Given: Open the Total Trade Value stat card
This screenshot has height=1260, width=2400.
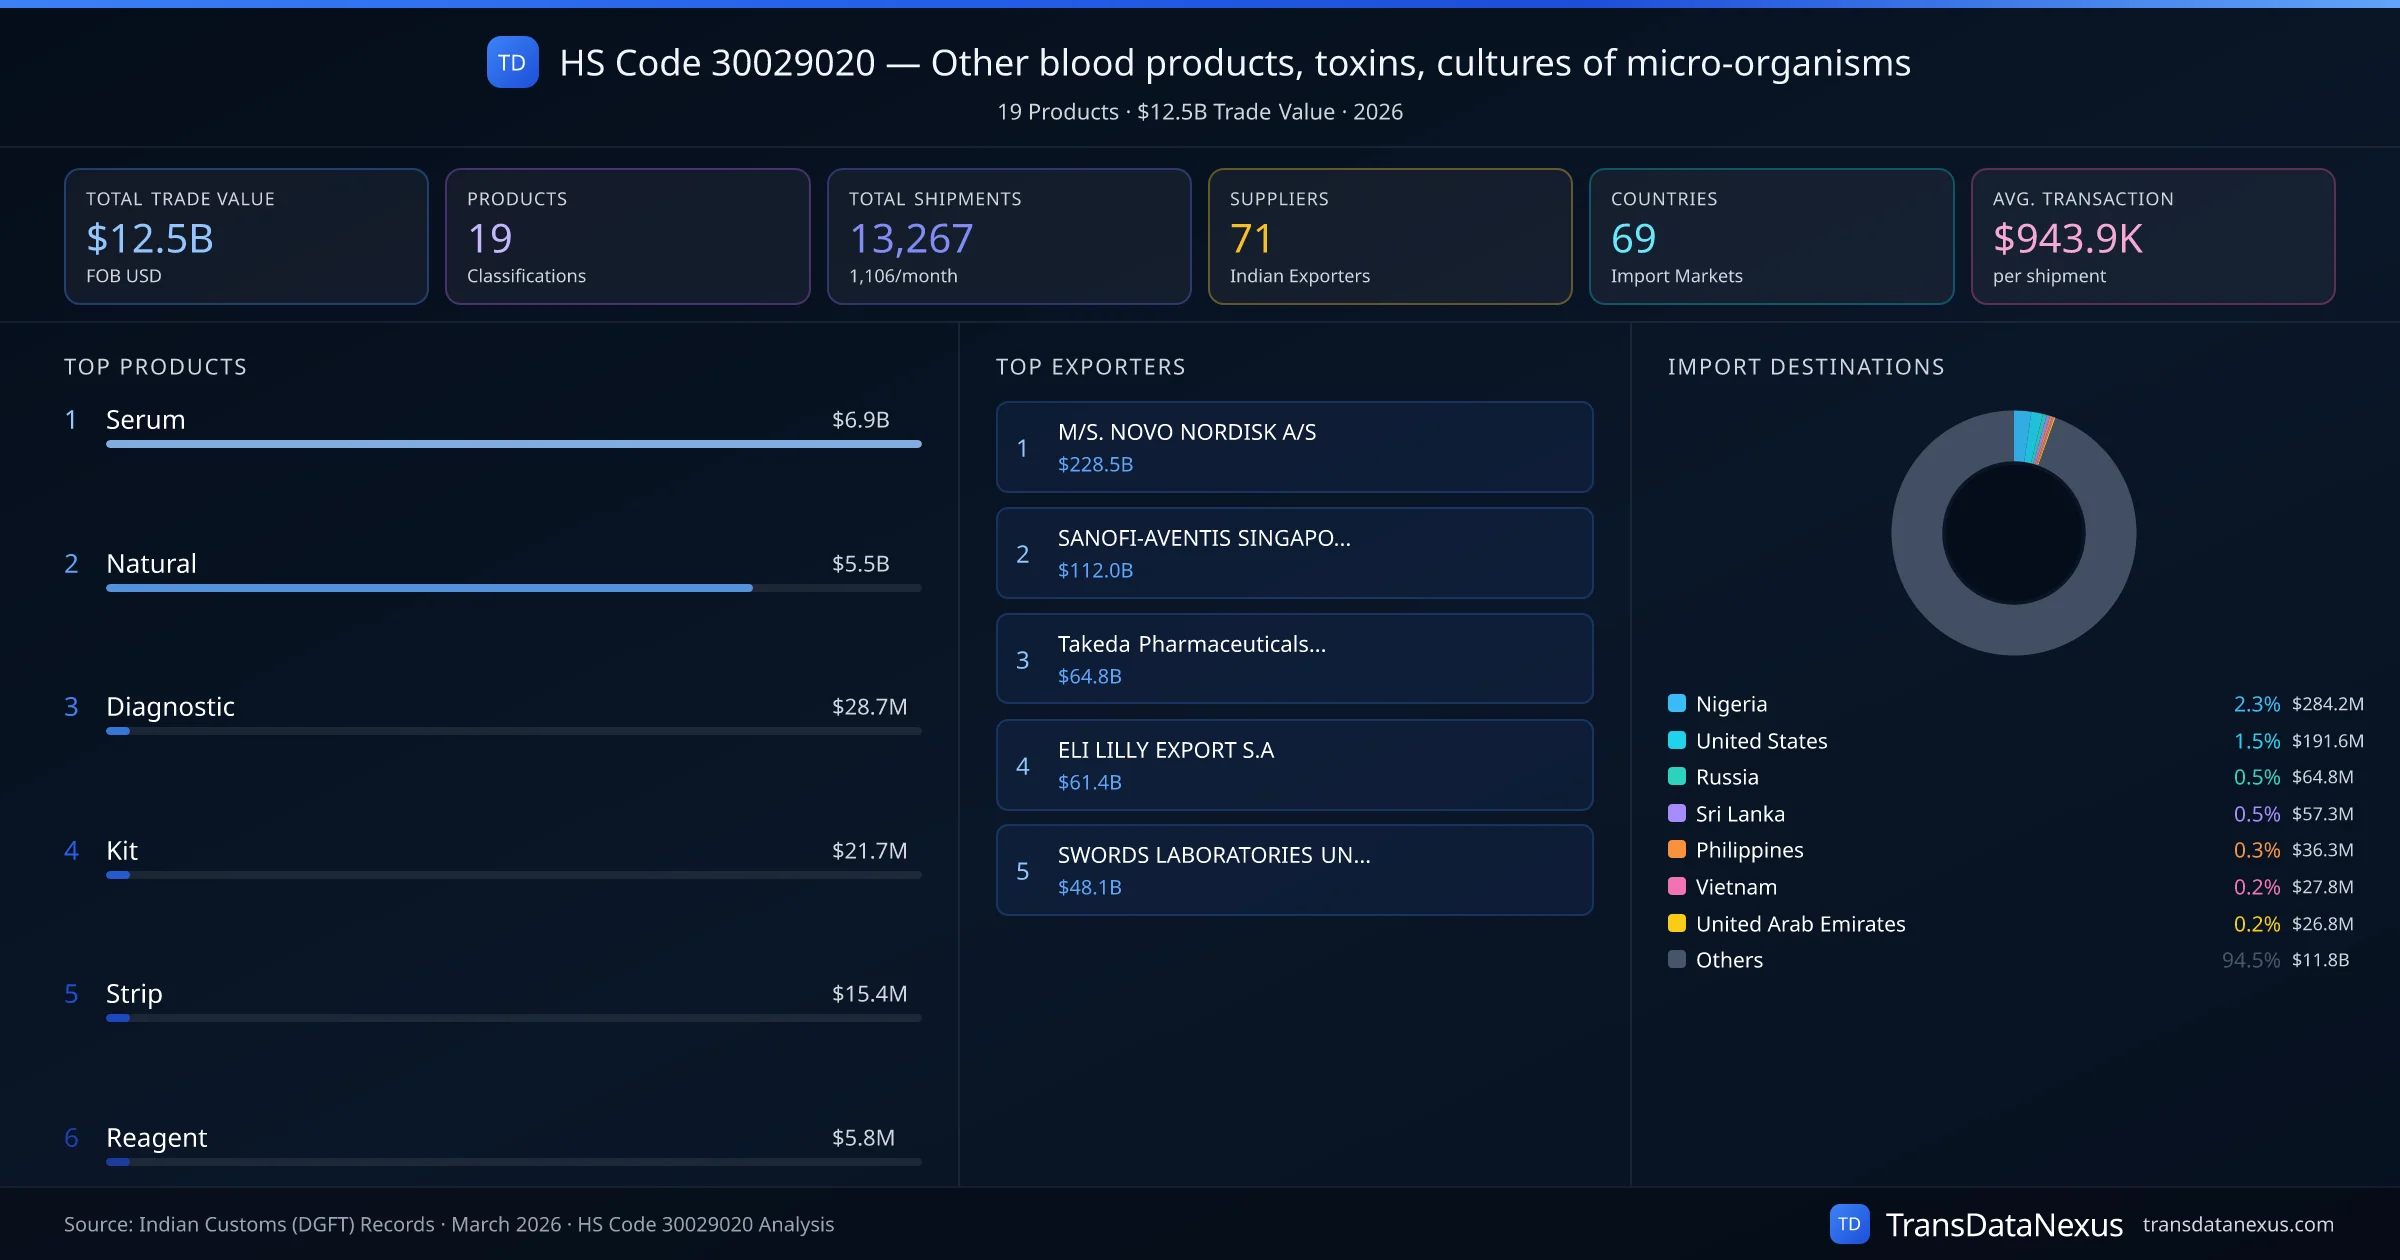Looking at the screenshot, I should pos(246,236).
